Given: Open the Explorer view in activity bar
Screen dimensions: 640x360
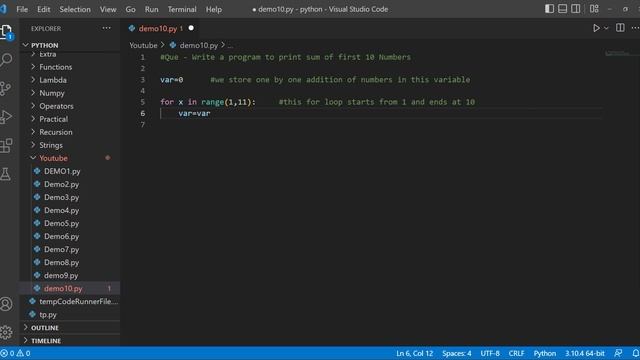Looking at the screenshot, I should click(x=7, y=32).
